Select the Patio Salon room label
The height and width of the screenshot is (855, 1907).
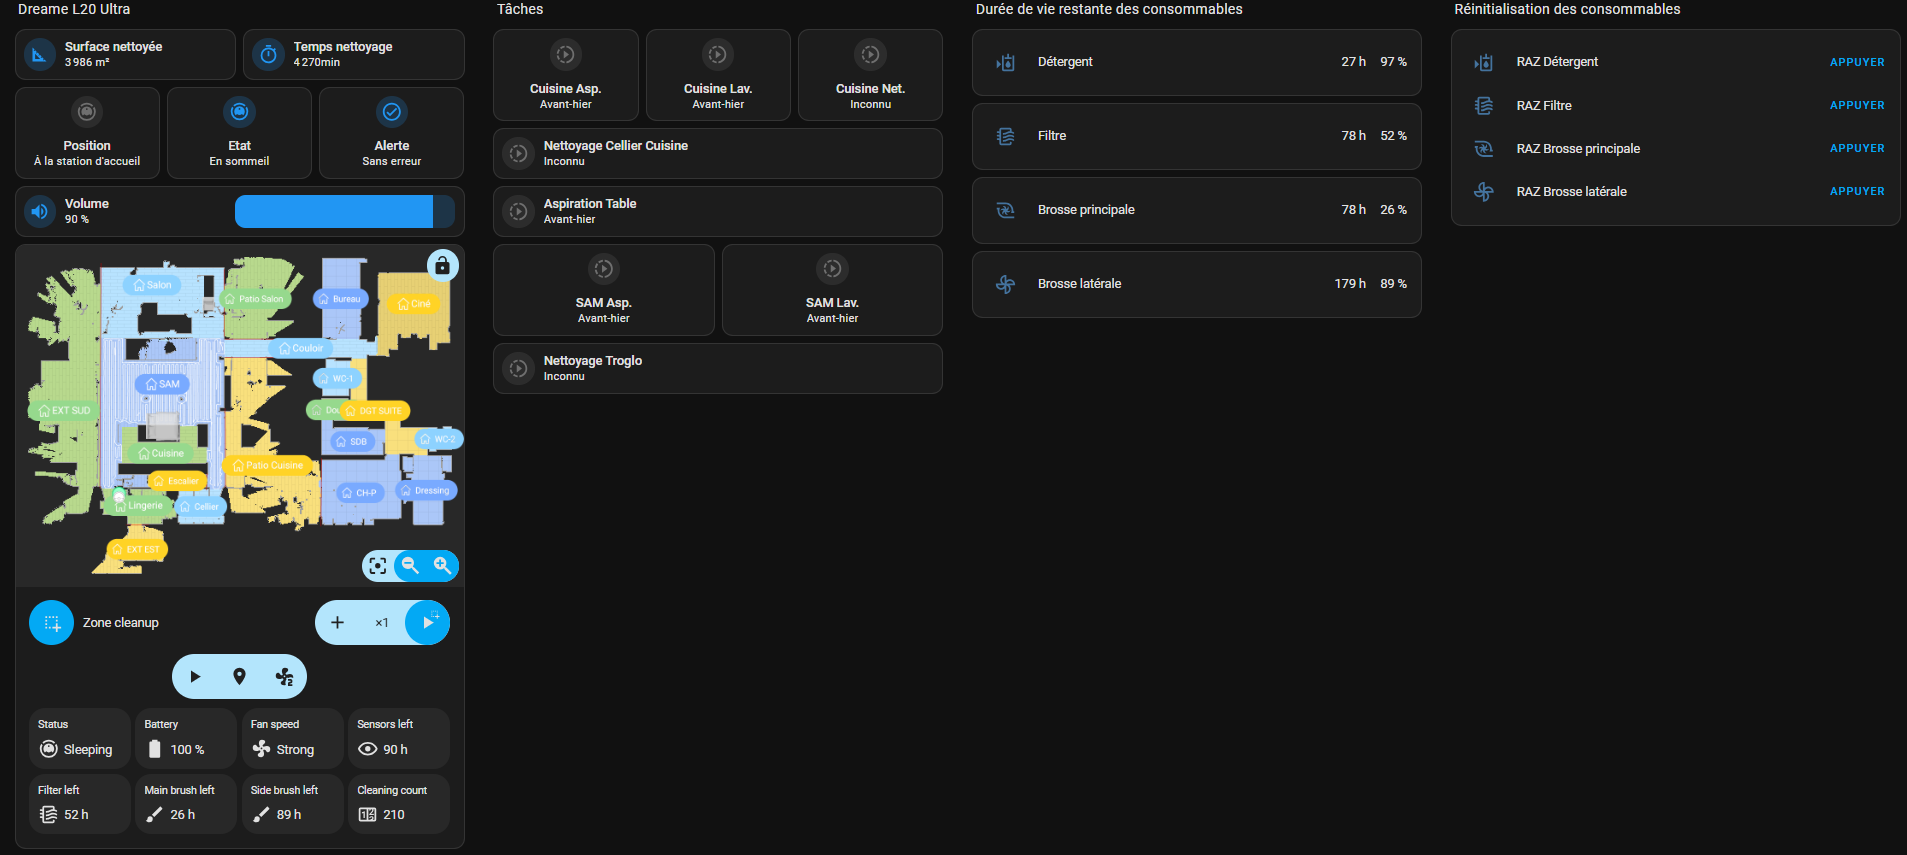(x=254, y=299)
